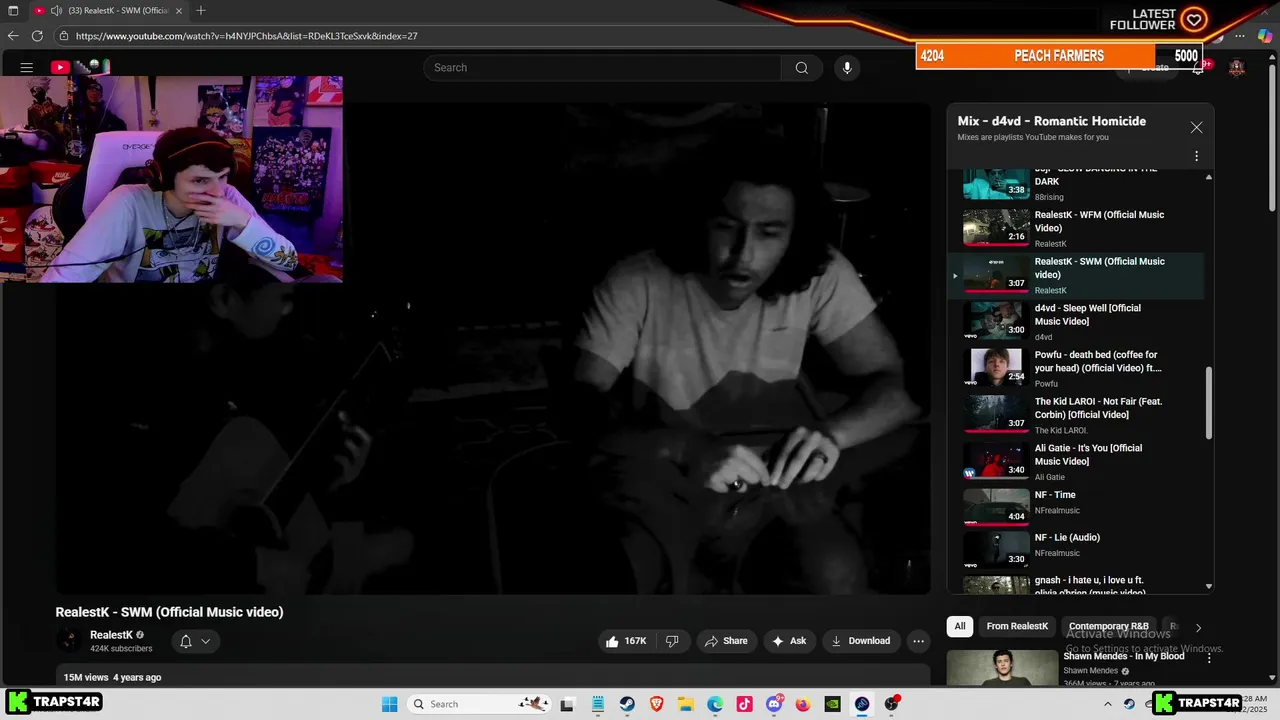
Task: Play RealestK - WFM from playlist
Action: click(x=1075, y=228)
